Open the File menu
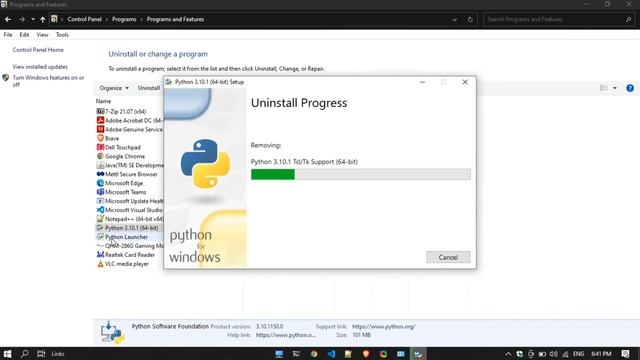The height and width of the screenshot is (360, 640). click(x=8, y=35)
